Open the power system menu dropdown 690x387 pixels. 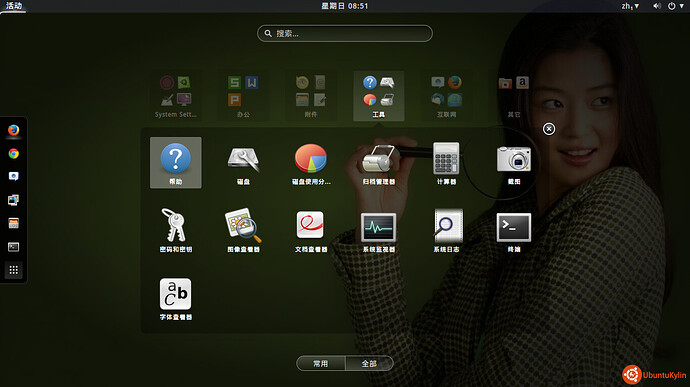click(x=676, y=6)
